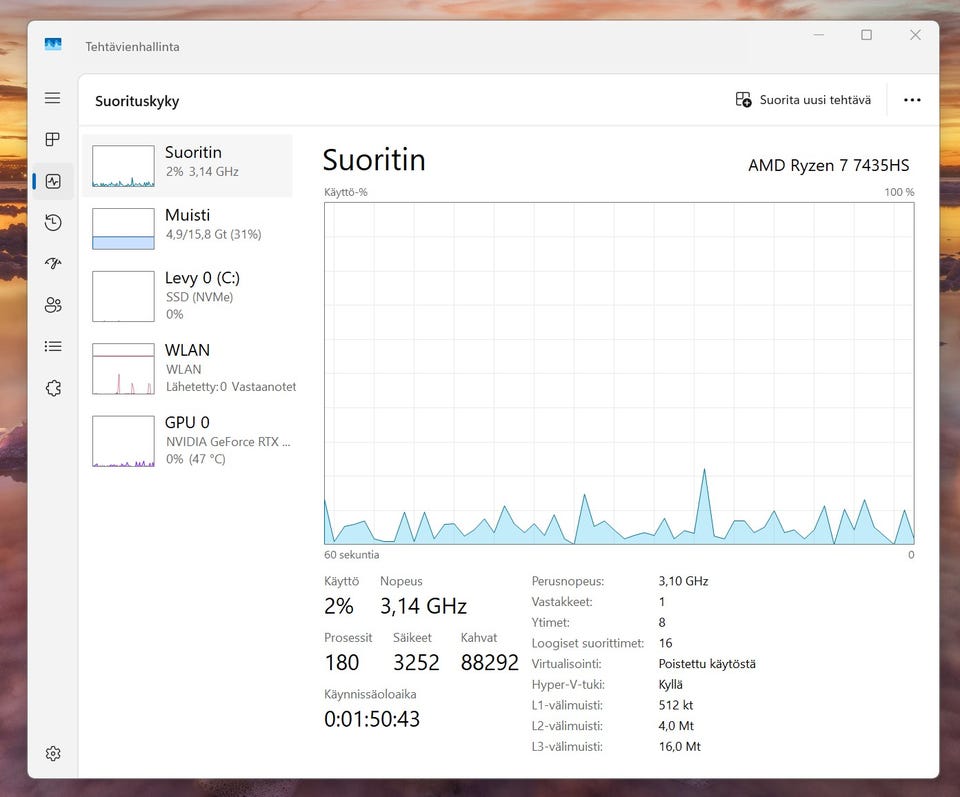Click the Loogiset suorittimet label

pos(588,643)
